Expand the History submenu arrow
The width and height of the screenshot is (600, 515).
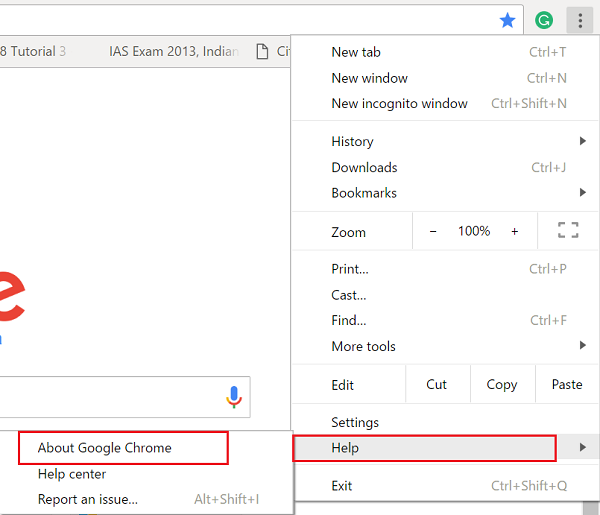click(582, 141)
